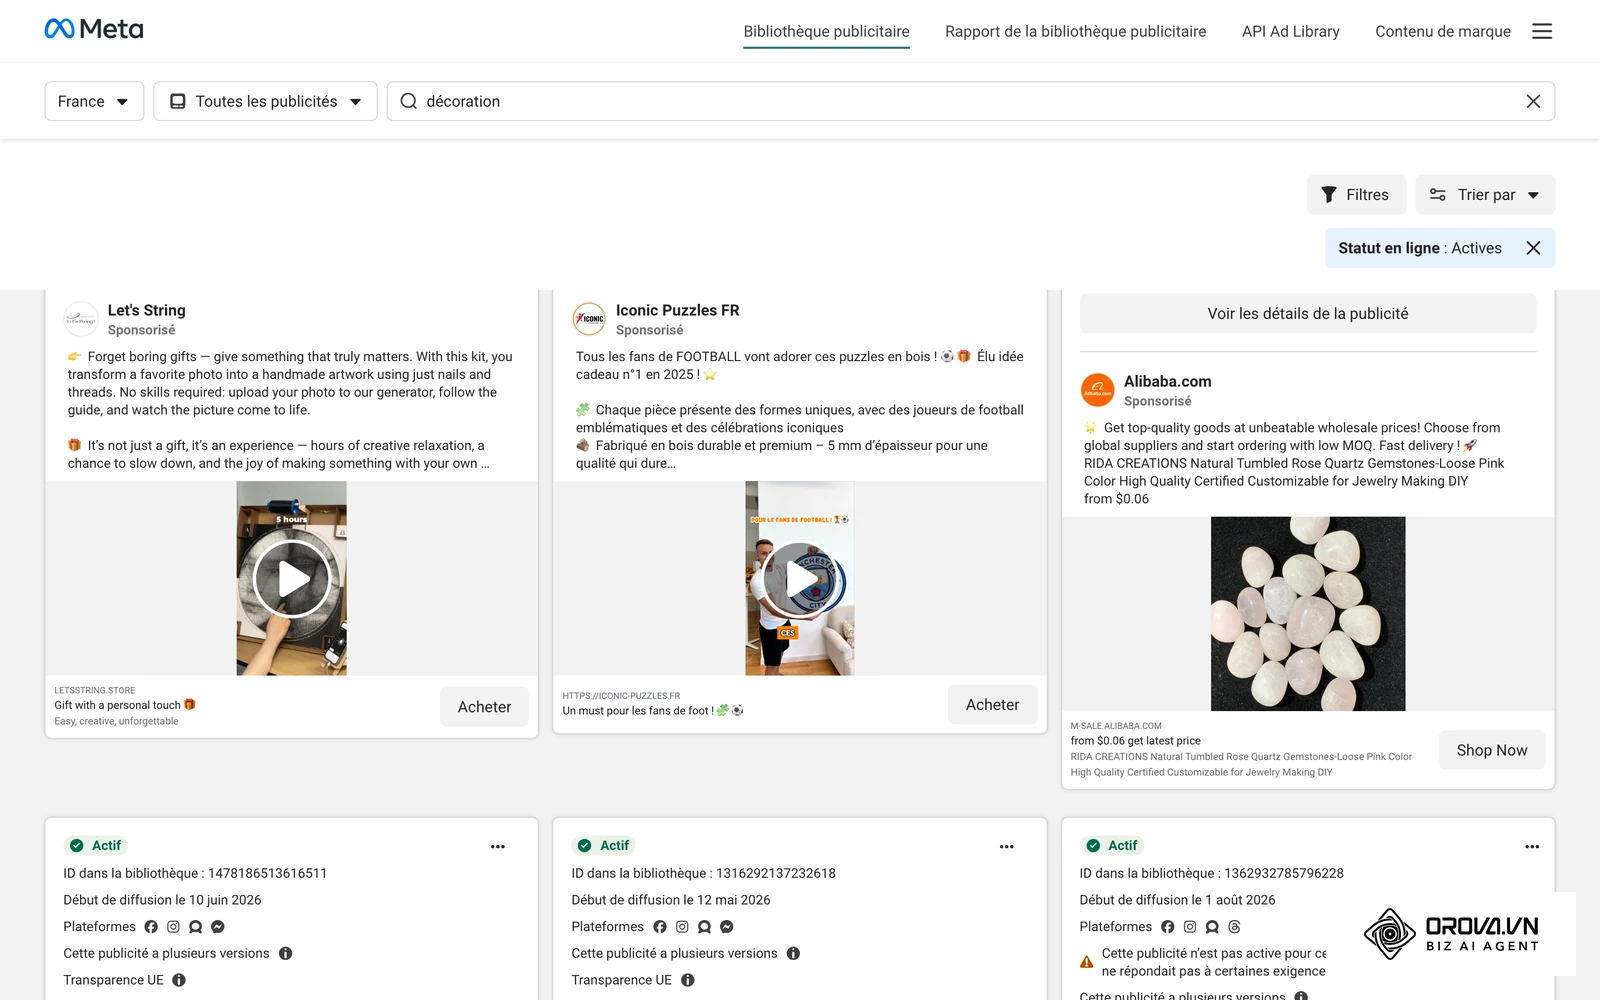This screenshot has height=1000, width=1600.
Task: Play the Let's String ad video
Action: click(292, 578)
